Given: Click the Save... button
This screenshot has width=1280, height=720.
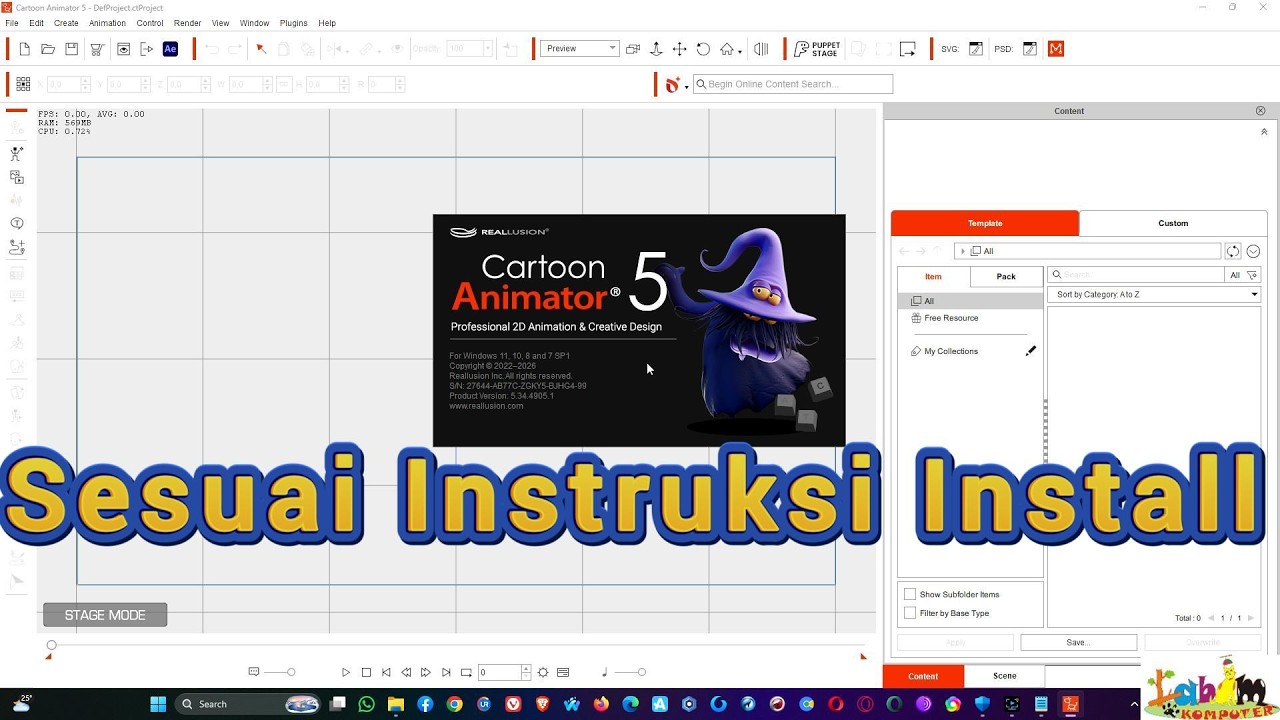Looking at the screenshot, I should pos(1078,643).
